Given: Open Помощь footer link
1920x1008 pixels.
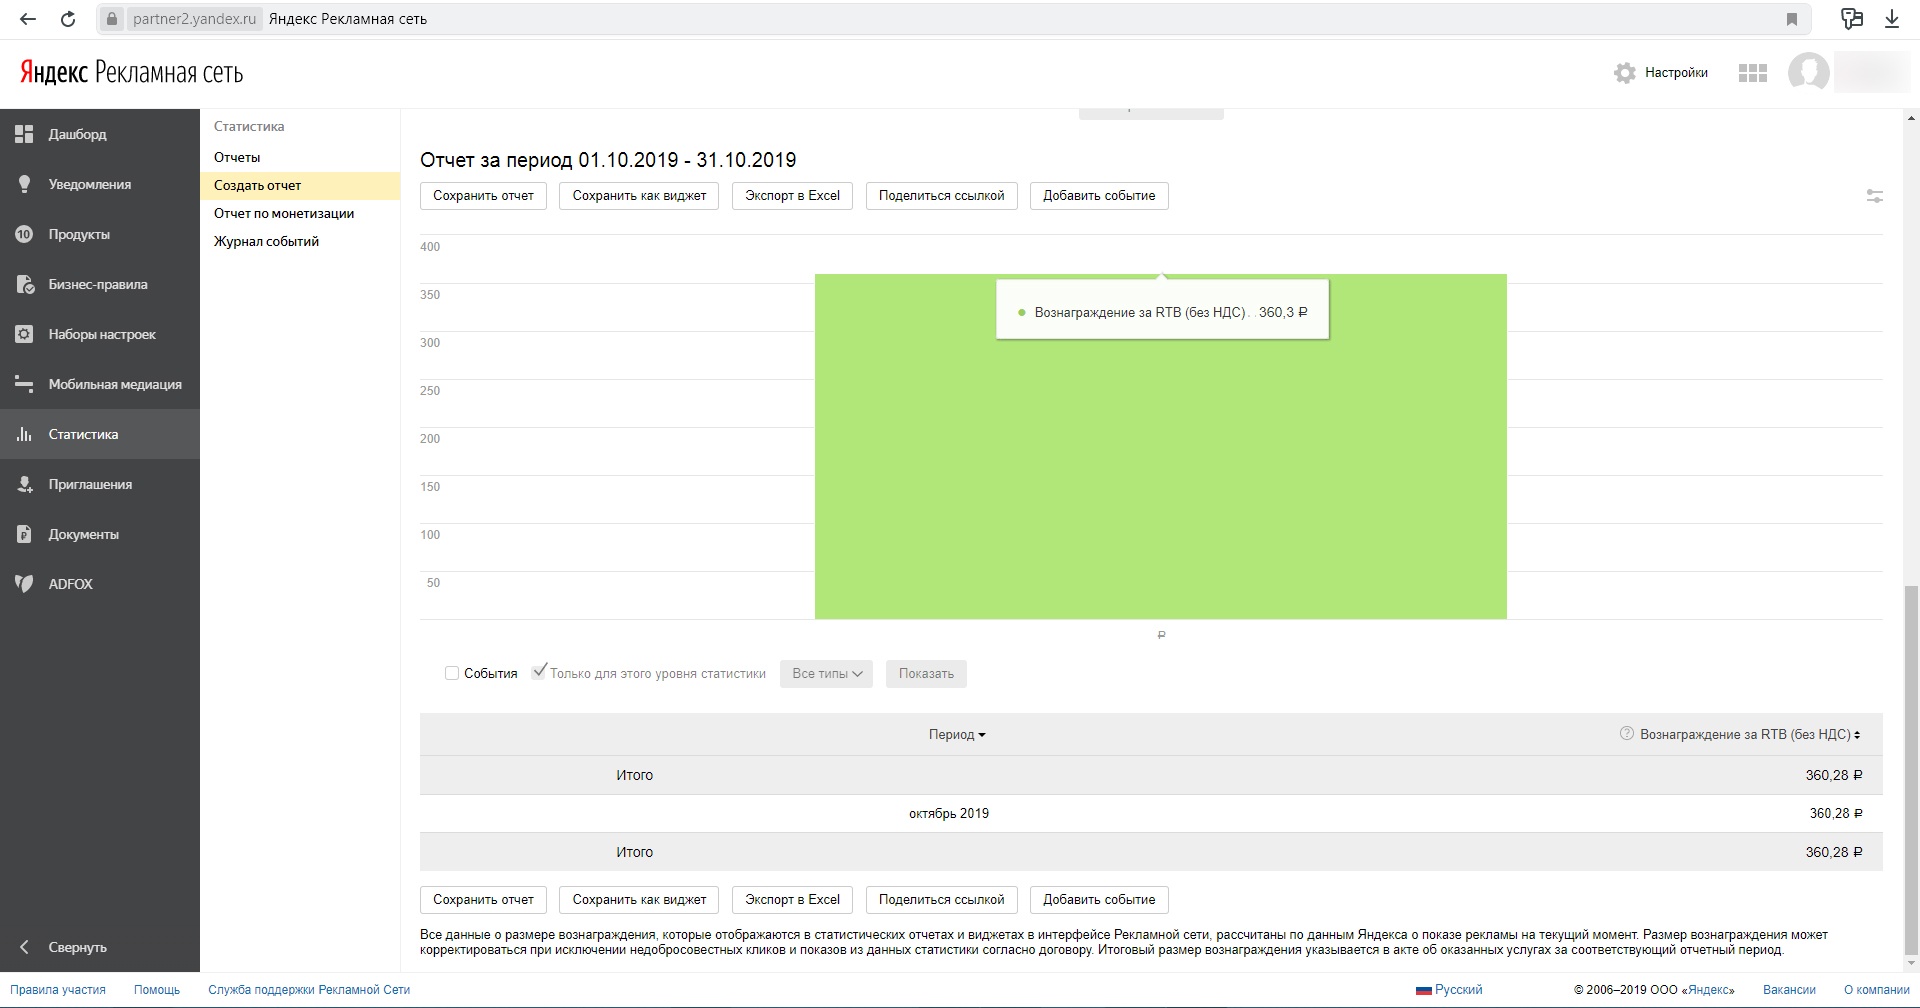Looking at the screenshot, I should (157, 990).
